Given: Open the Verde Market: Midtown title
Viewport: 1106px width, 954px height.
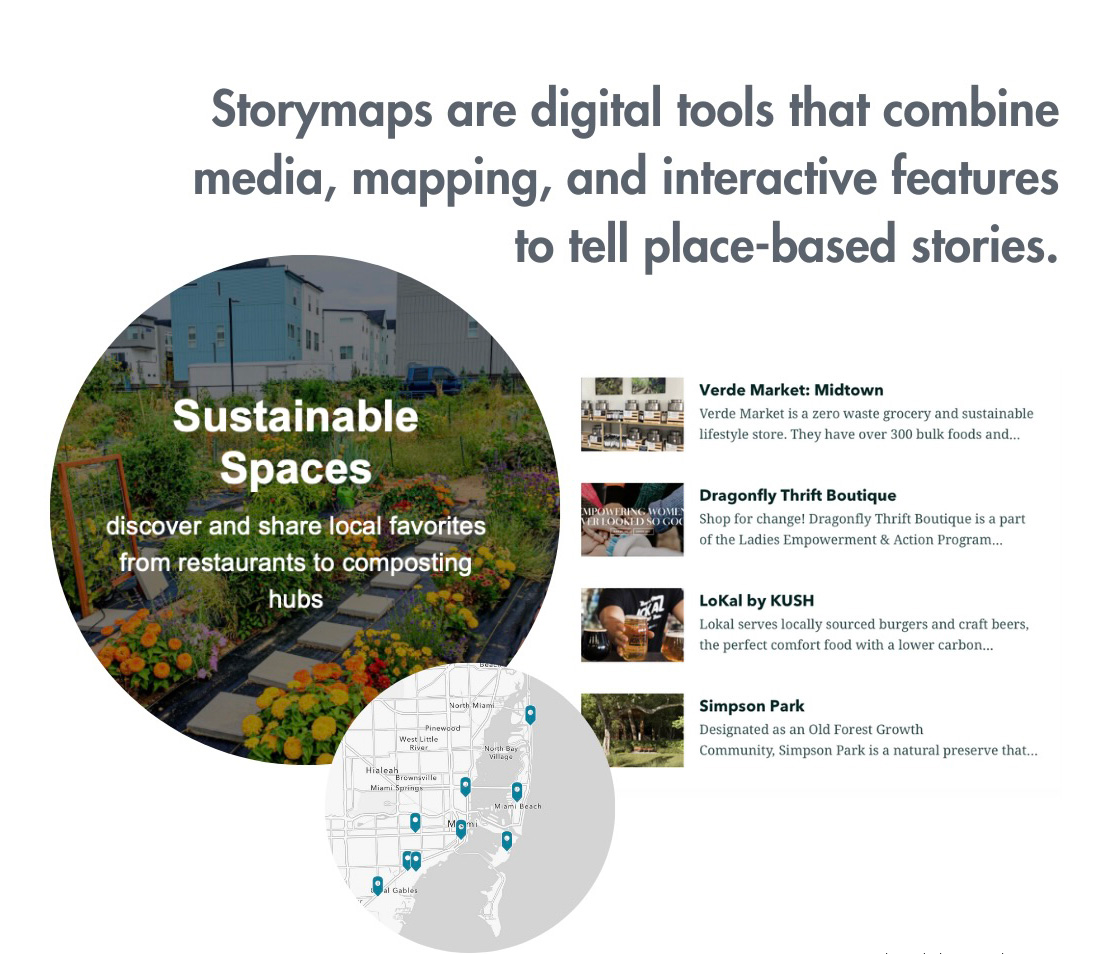Looking at the screenshot, I should [x=791, y=390].
